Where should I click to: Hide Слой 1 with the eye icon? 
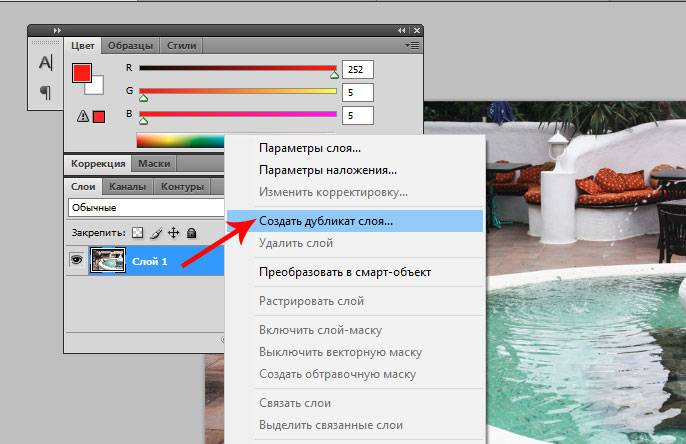[76, 260]
